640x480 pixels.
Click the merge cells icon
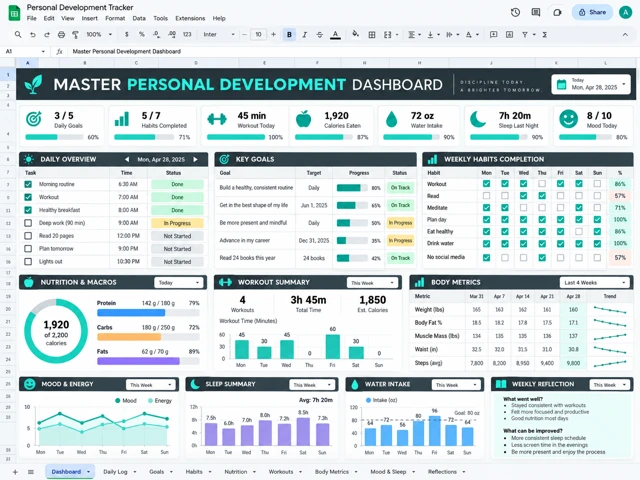pyautogui.click(x=387, y=35)
